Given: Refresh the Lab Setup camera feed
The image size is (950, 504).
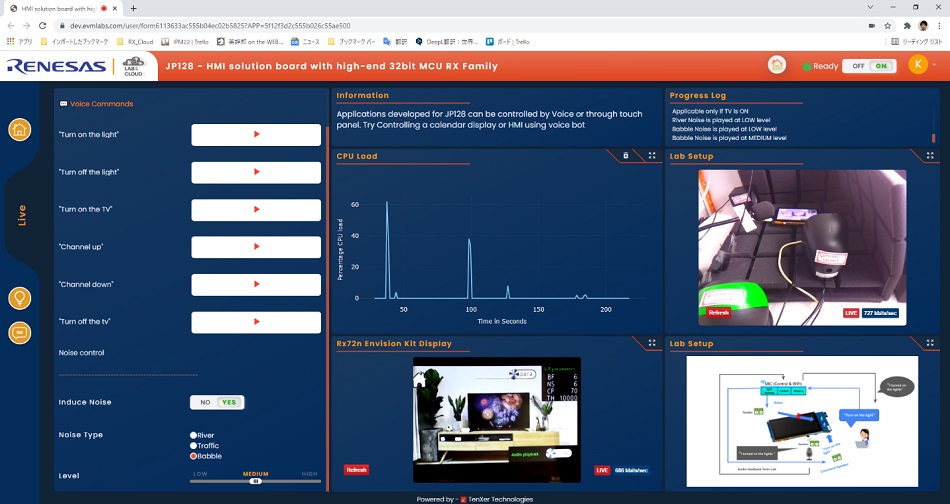Looking at the screenshot, I should (x=718, y=313).
